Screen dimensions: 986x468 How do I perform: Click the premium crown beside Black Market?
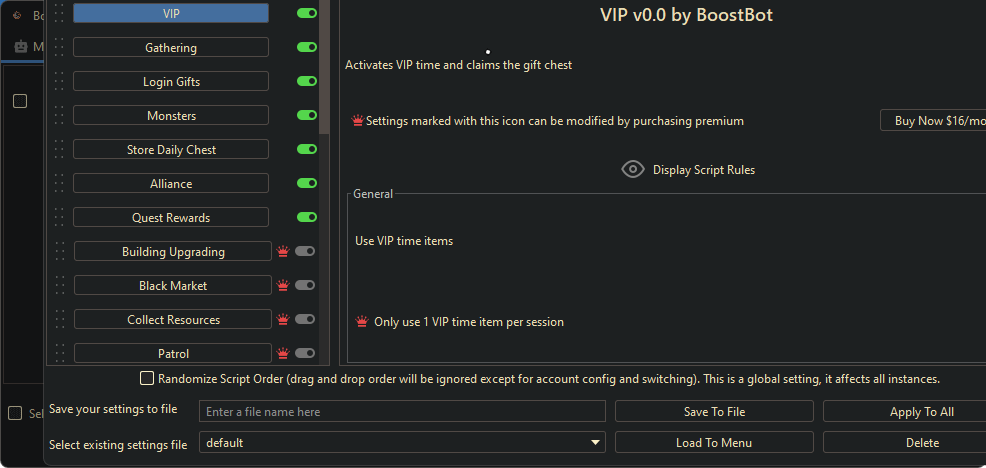coord(283,286)
